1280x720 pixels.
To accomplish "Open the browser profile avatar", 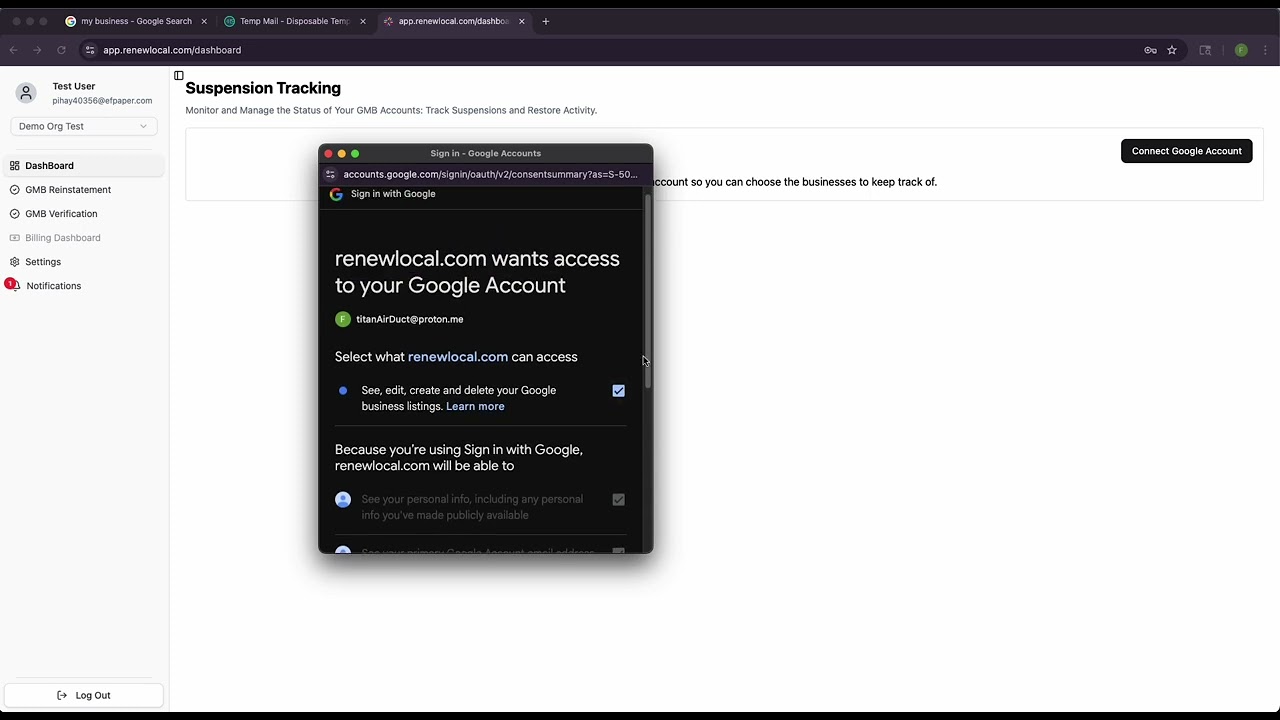I will click(1241, 50).
